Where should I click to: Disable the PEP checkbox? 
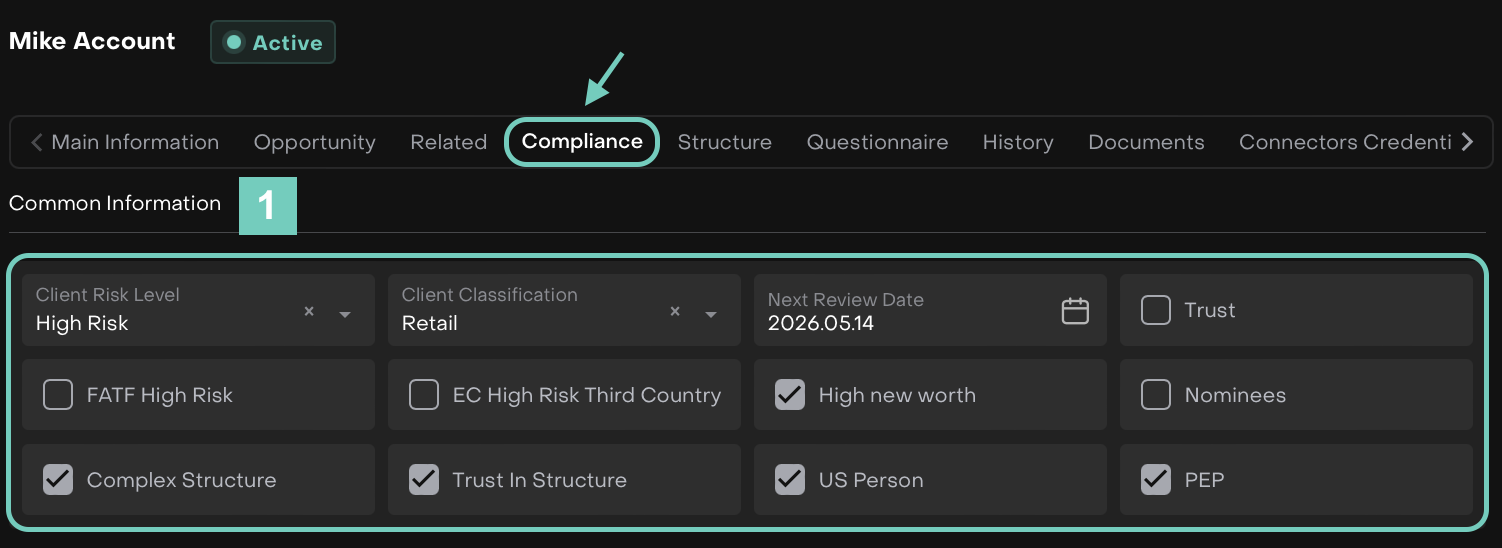[x=1156, y=480]
